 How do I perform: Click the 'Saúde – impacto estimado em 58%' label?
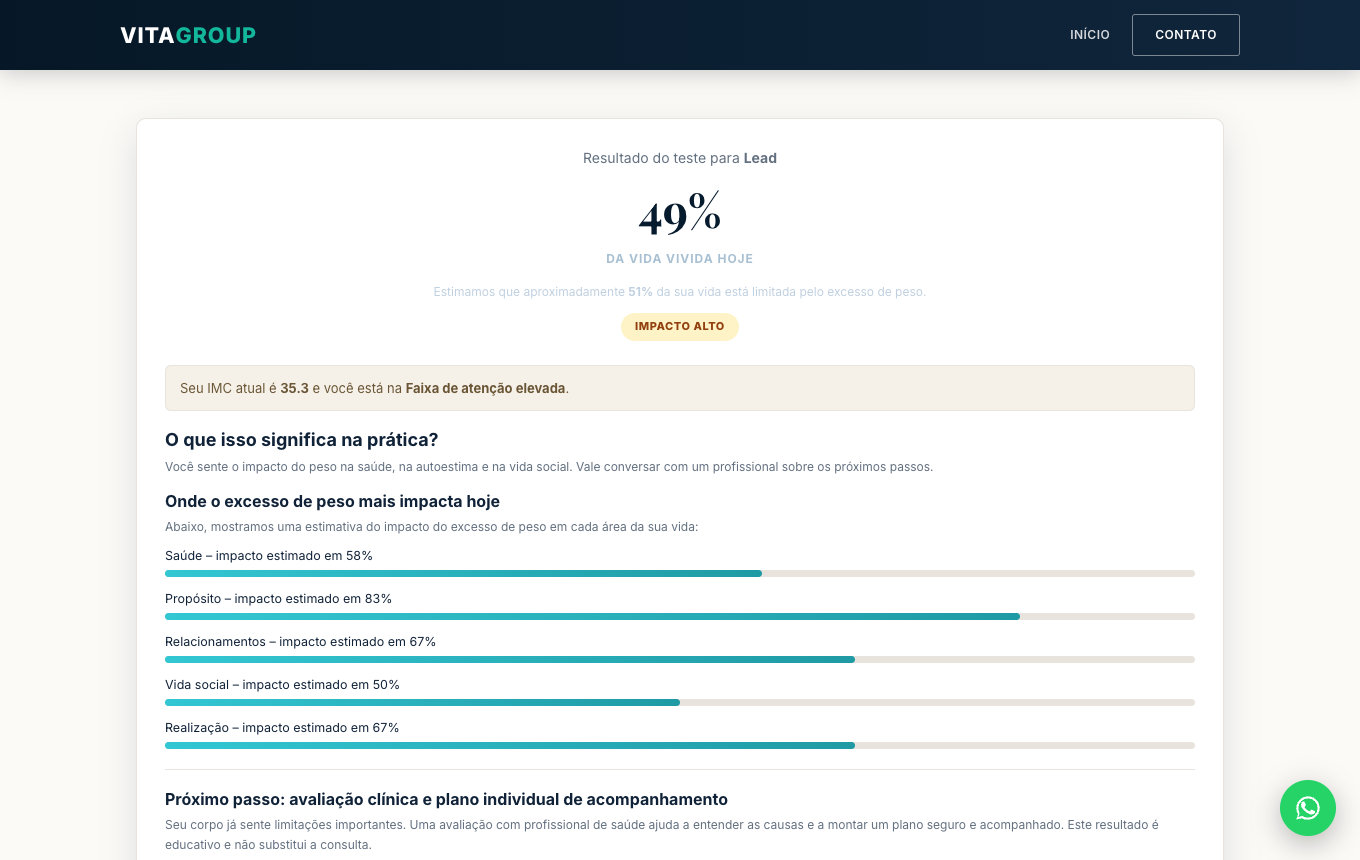point(269,556)
